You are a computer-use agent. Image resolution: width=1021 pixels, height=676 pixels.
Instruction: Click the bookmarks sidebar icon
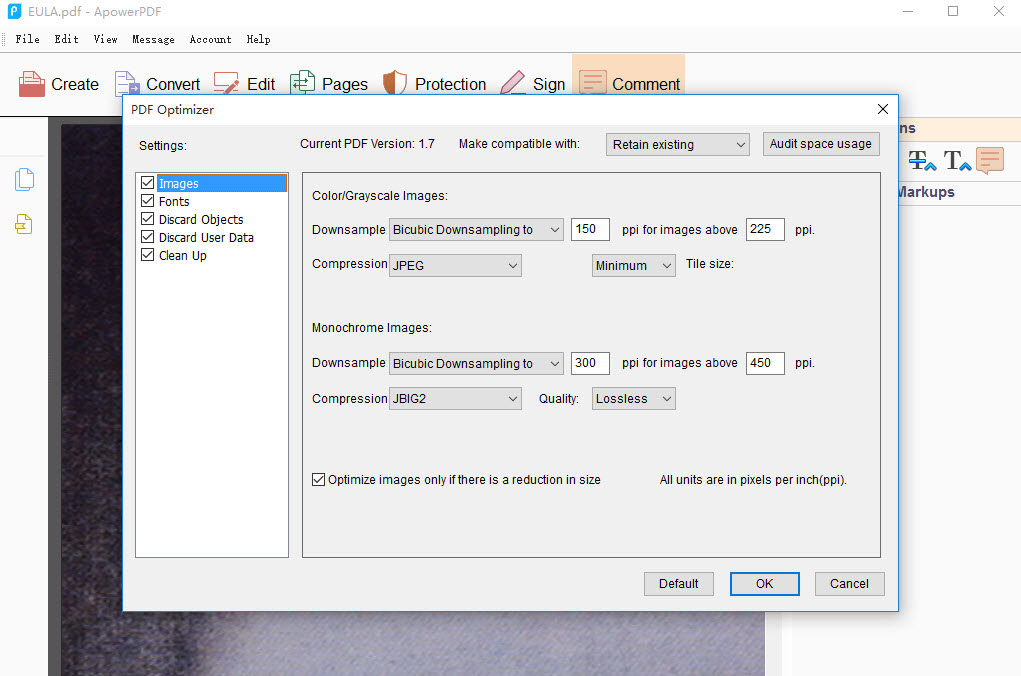[23, 224]
